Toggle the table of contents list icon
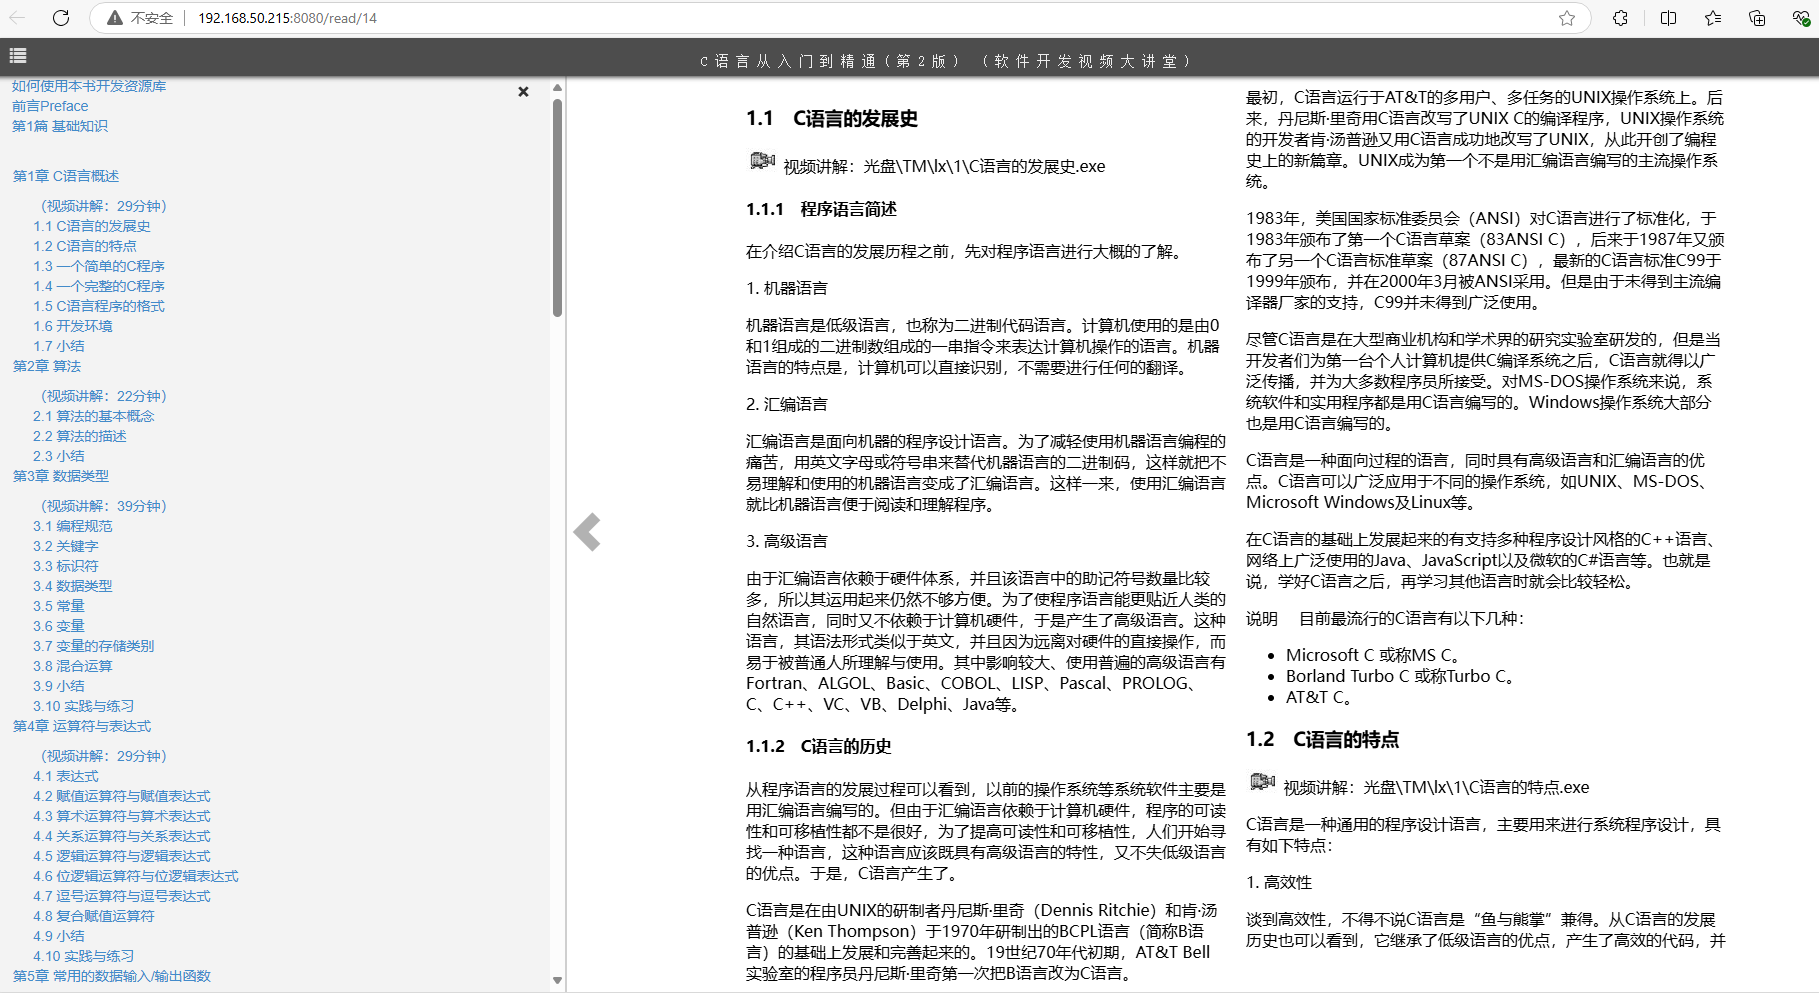The width and height of the screenshot is (1819, 993). click(x=18, y=56)
